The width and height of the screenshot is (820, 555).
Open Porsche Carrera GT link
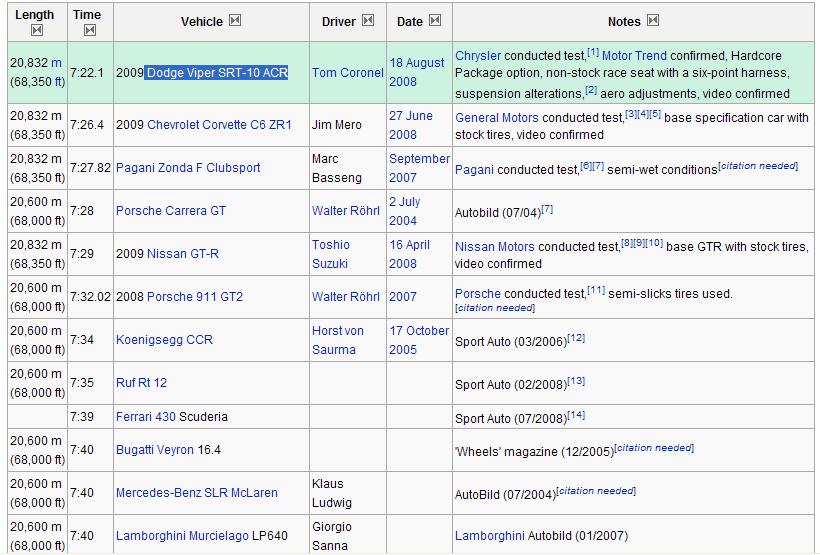171,211
